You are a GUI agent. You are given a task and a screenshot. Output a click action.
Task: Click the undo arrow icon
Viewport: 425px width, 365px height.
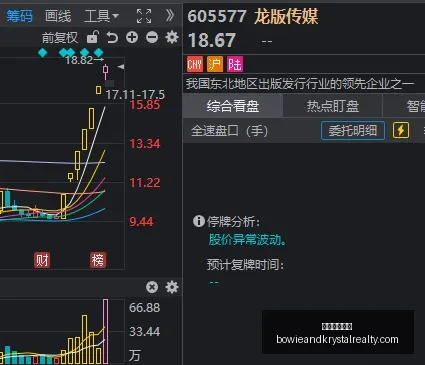(x=112, y=37)
